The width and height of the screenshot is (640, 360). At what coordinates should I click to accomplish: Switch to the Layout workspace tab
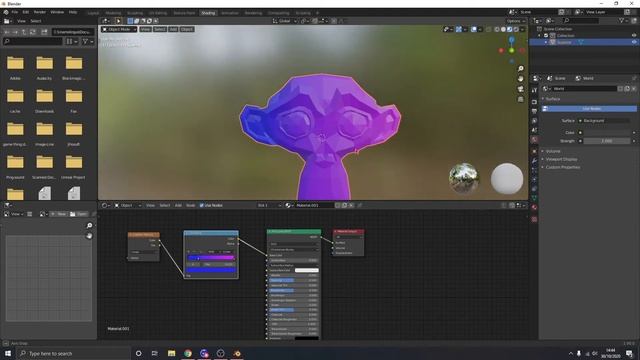[x=93, y=13]
